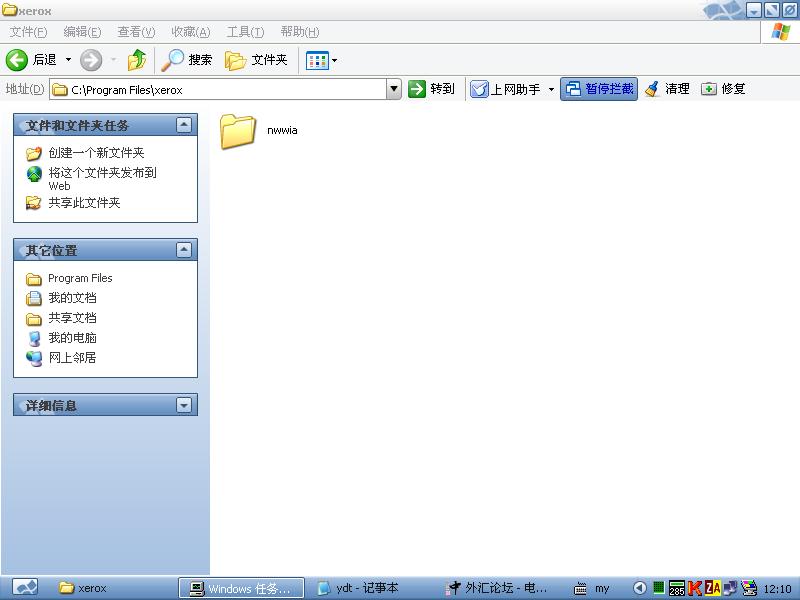Click the grey Forward arrow button
The image size is (800, 600).
point(91,60)
